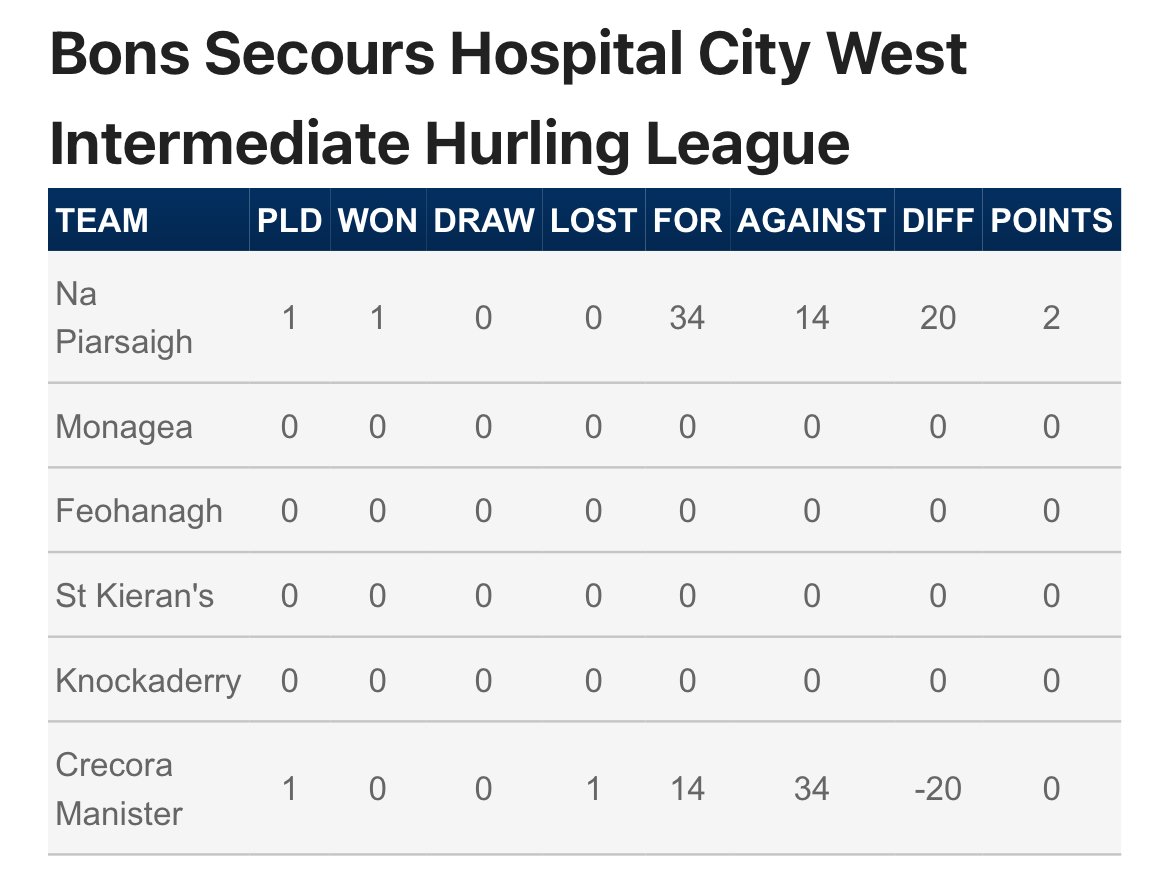The width and height of the screenshot is (1170, 889).
Task: Click the FOR column header
Action: tap(687, 221)
